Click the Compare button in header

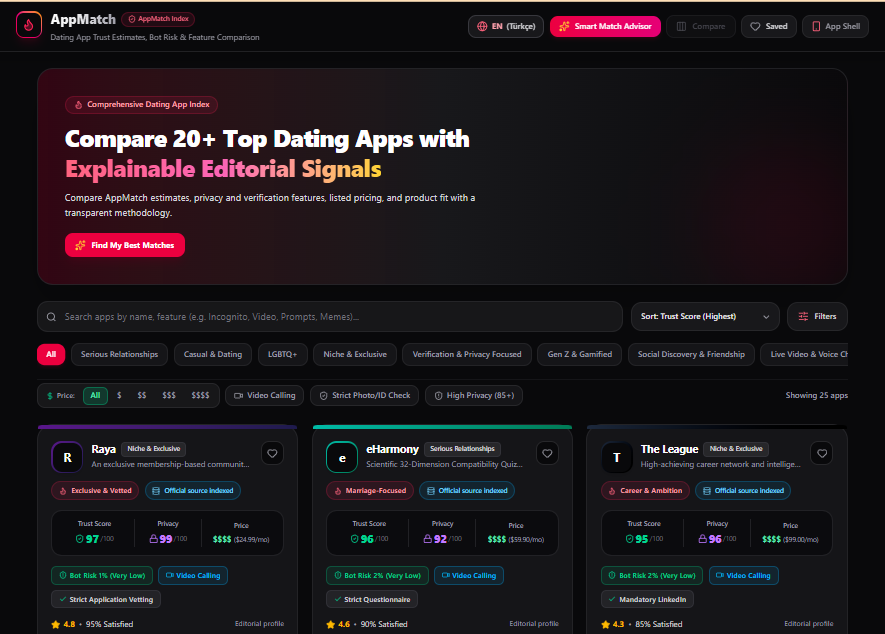[701, 26]
